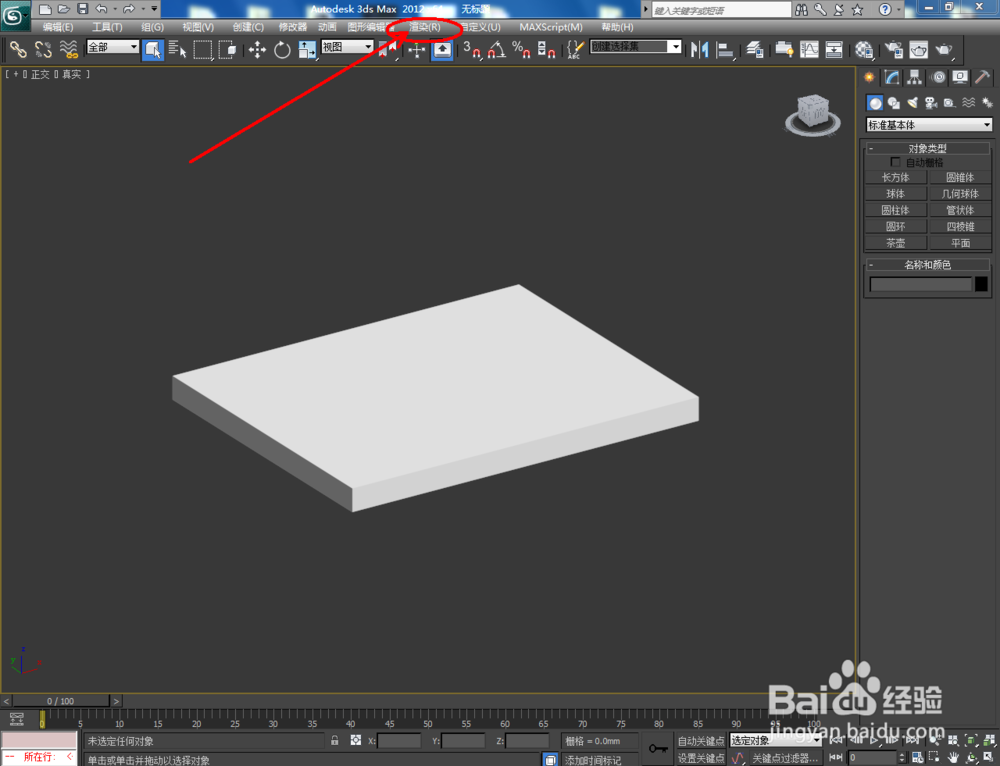Click the selection lock toggle icon
The height and width of the screenshot is (766, 1000).
(334, 740)
